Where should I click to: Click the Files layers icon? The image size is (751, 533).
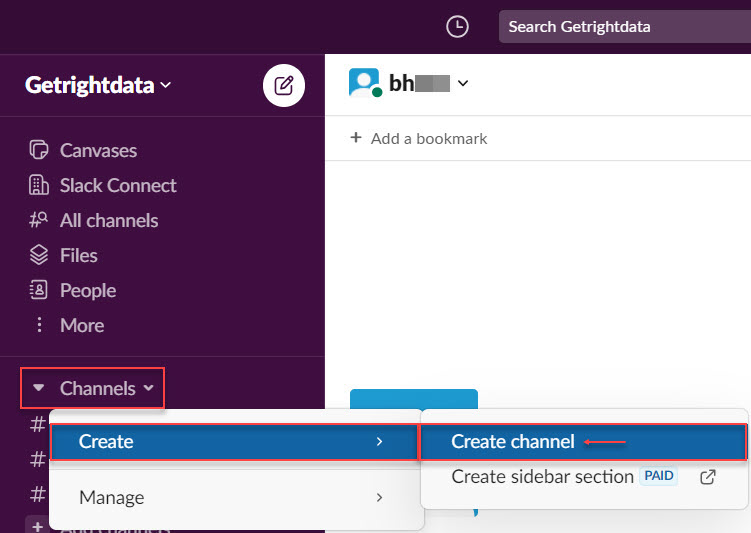pos(39,255)
